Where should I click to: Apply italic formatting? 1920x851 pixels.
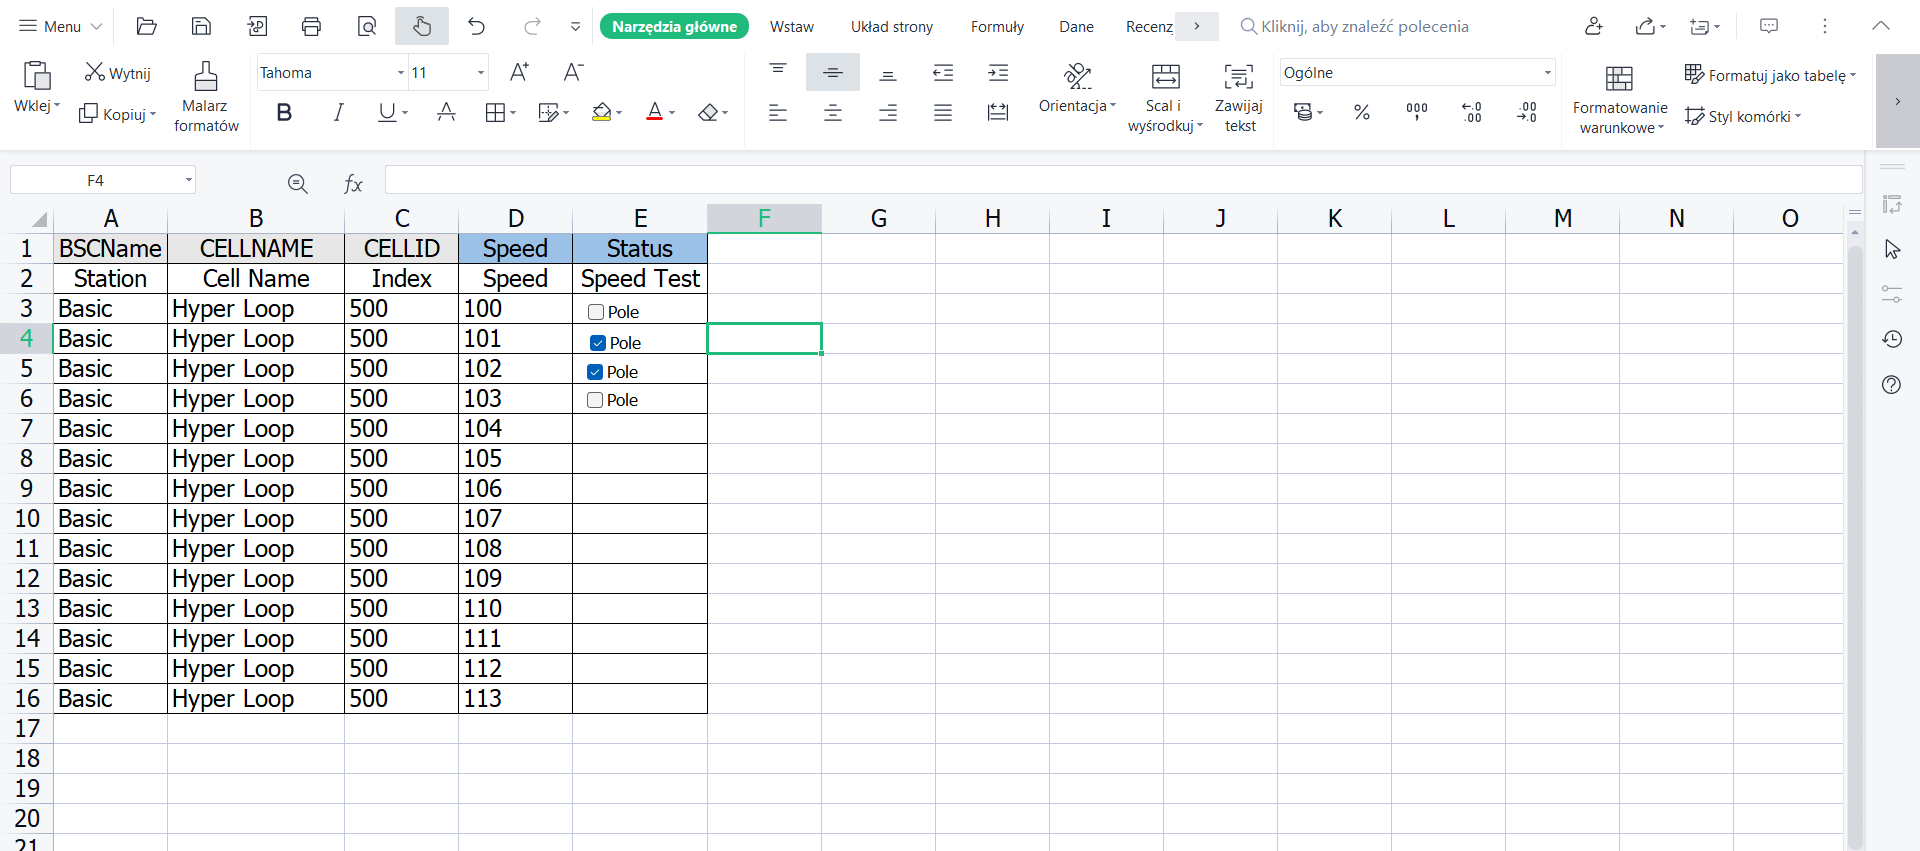tap(339, 113)
